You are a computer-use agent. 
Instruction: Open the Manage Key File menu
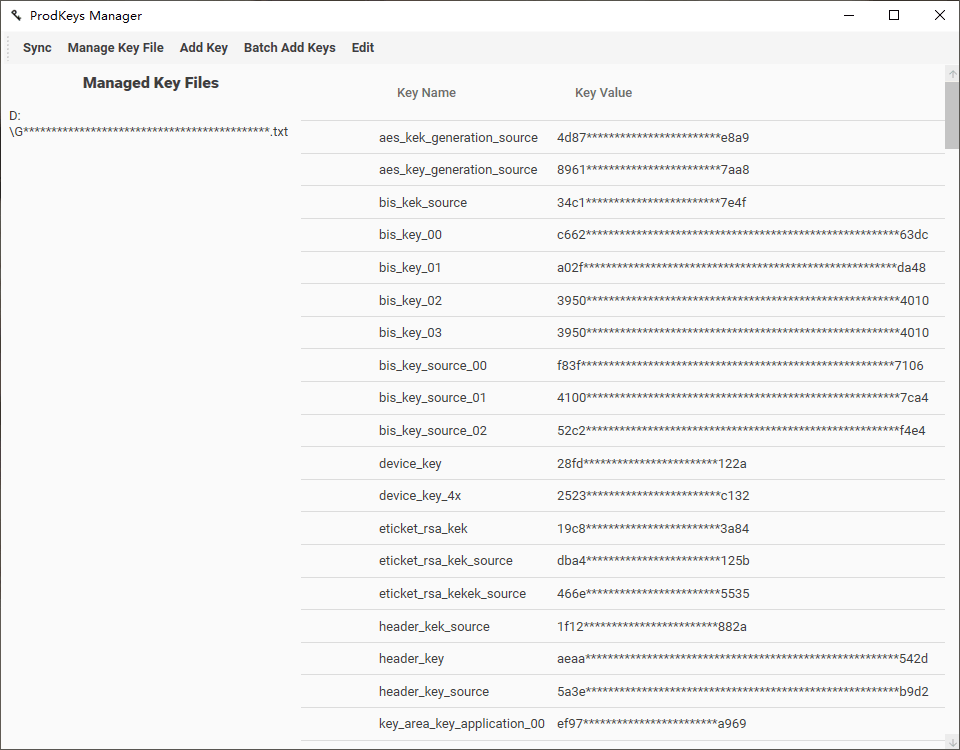tap(115, 48)
